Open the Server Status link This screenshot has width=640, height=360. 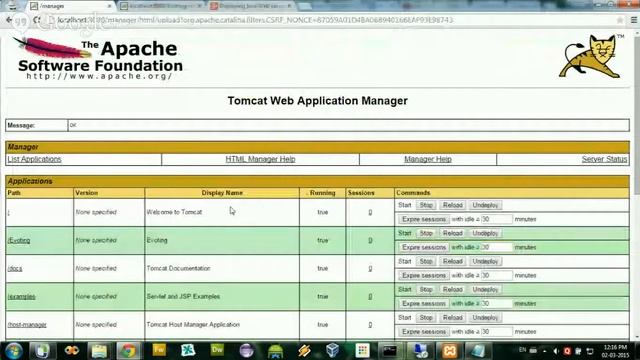point(604,159)
